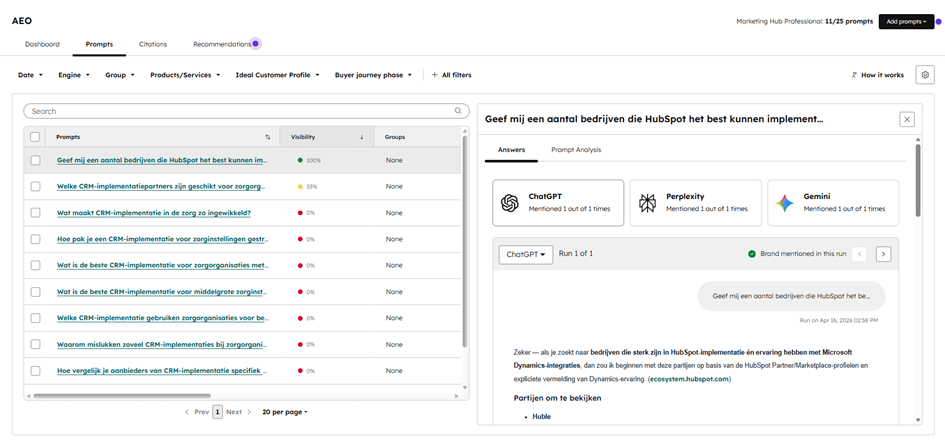Open the 'Waarom mislukken zoveel' prompt link
Image resolution: width=945 pixels, height=444 pixels.
[162, 344]
